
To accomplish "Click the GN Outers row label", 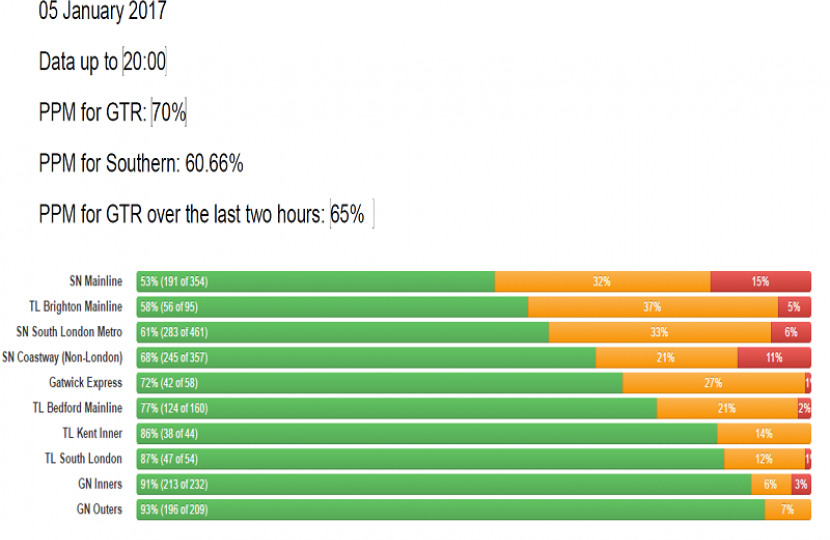I will point(100,510).
